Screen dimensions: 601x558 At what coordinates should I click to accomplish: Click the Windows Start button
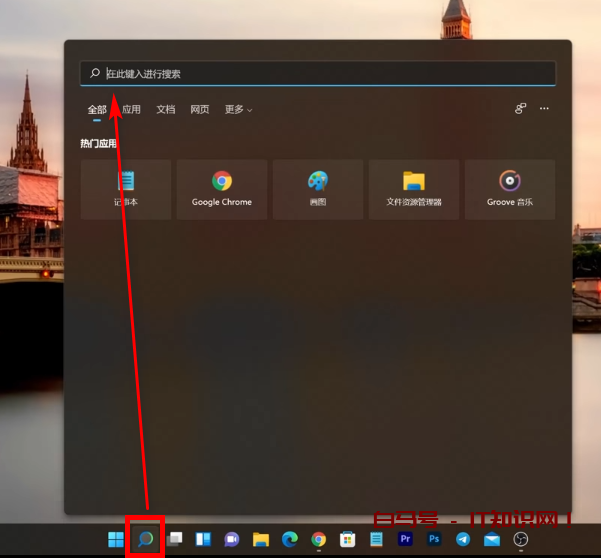116,540
